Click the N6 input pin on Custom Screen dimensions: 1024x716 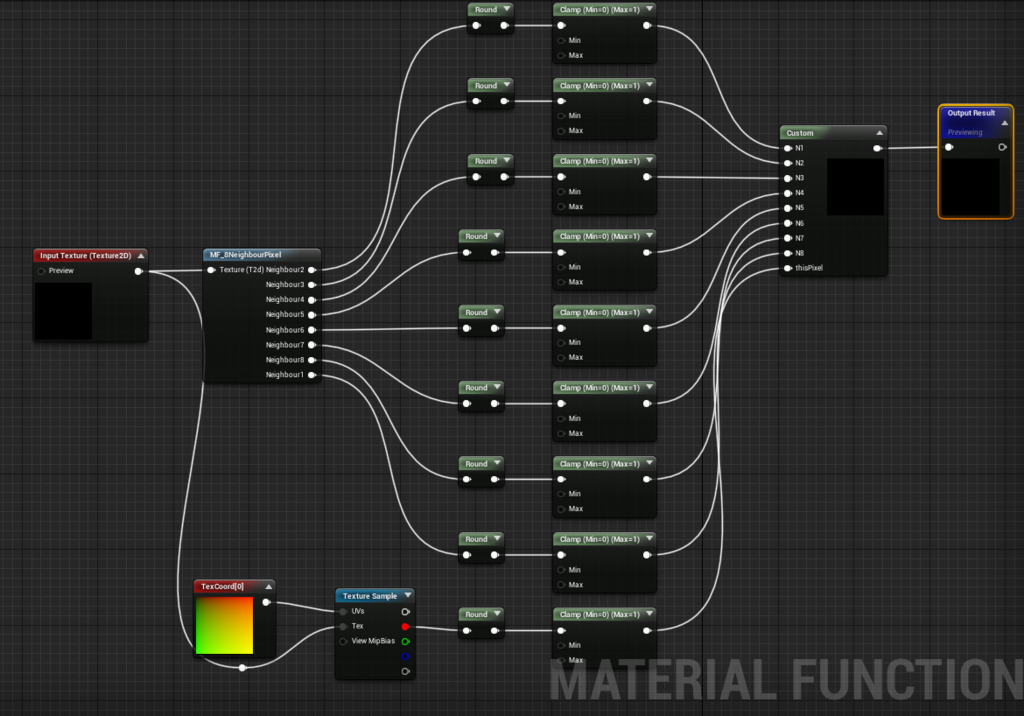788,223
